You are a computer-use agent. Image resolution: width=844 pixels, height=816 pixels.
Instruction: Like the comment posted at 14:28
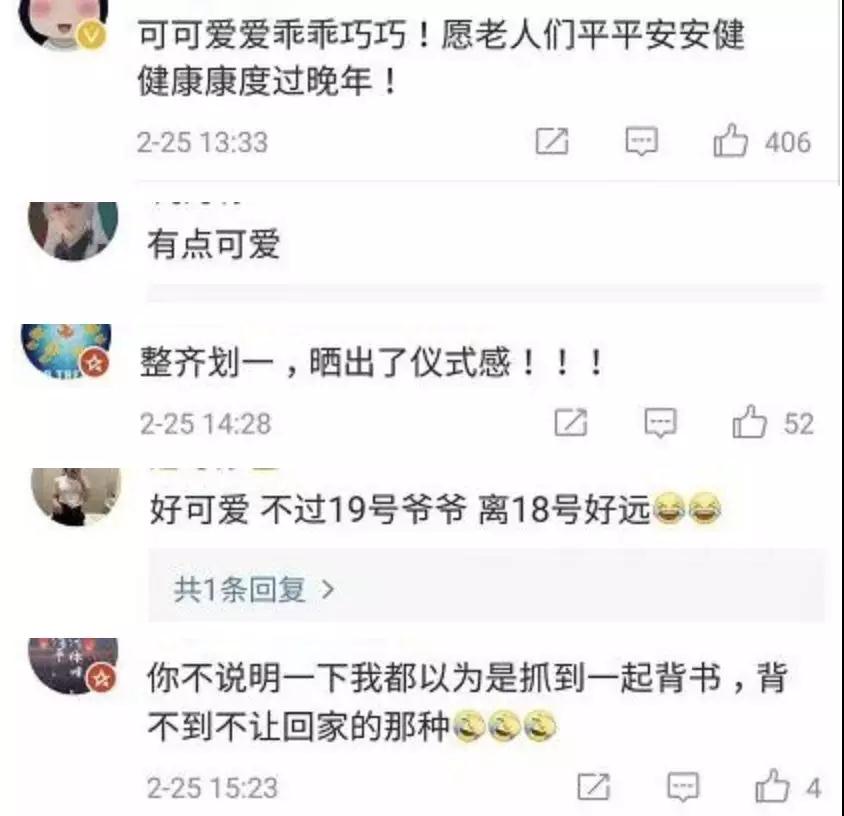[x=749, y=423]
